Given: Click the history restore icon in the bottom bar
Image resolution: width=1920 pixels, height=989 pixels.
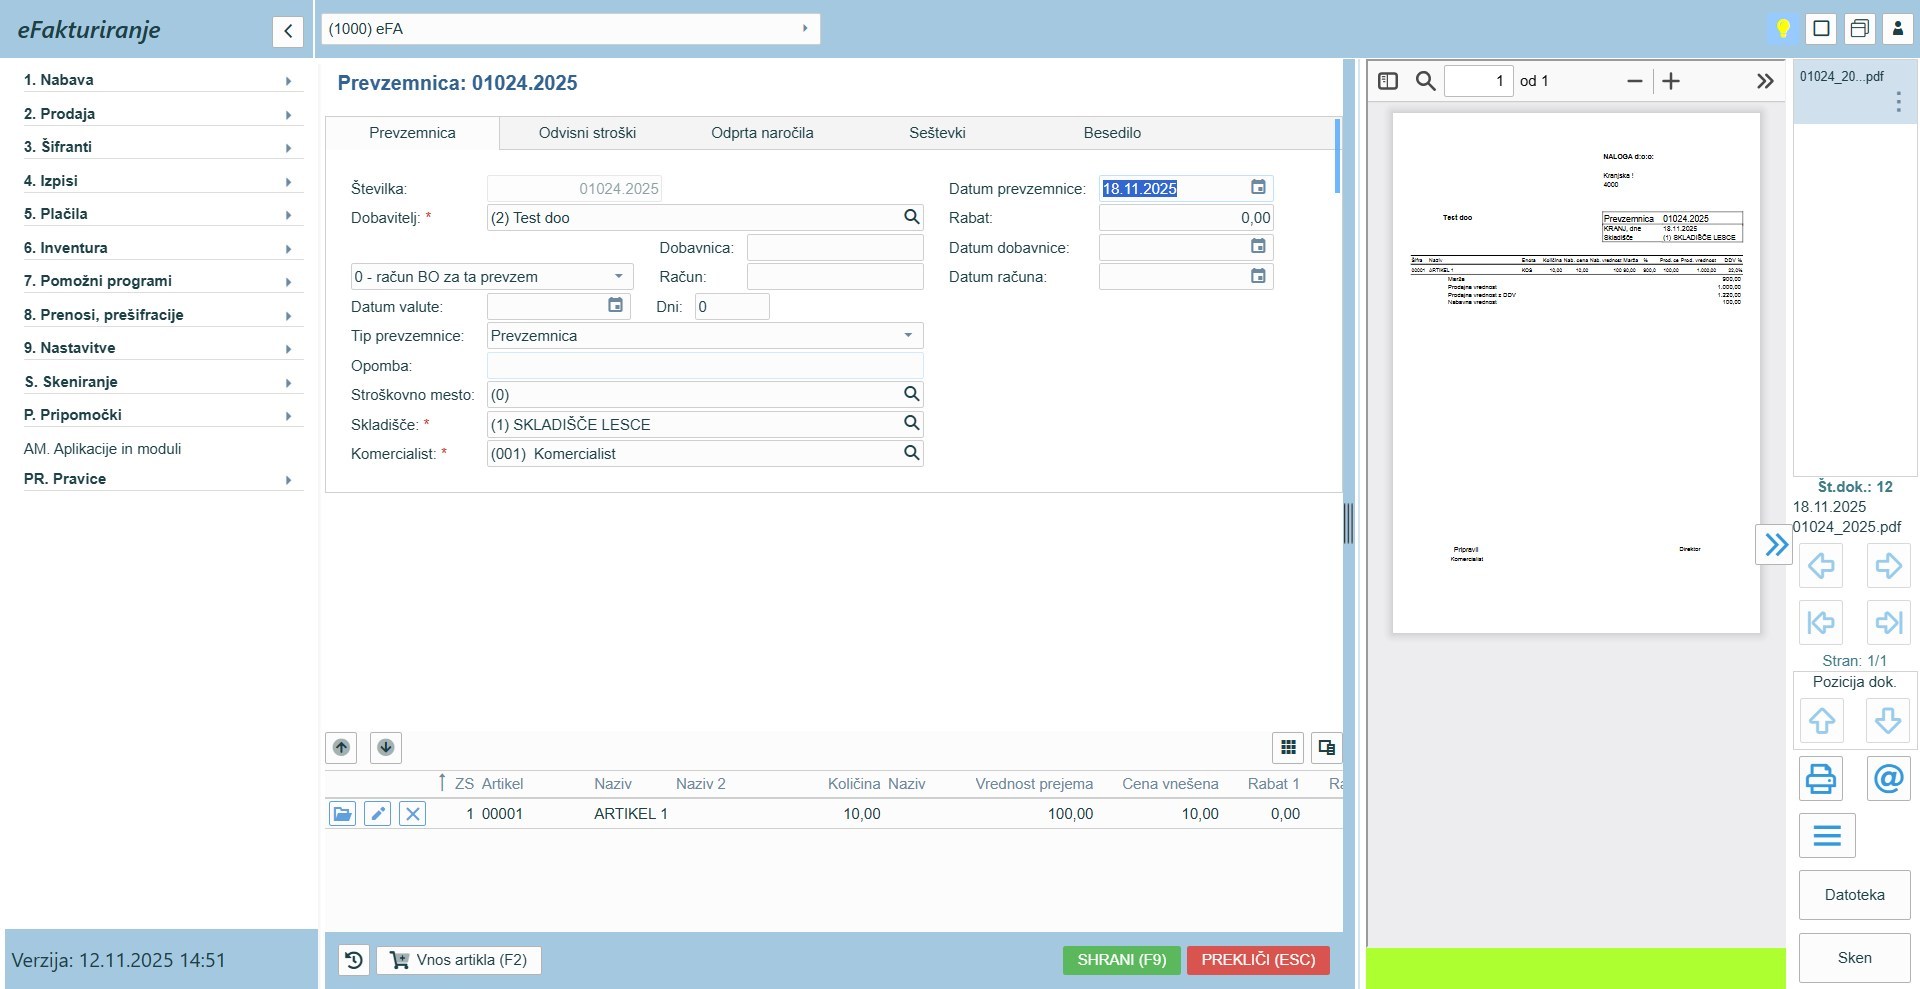Looking at the screenshot, I should (354, 960).
